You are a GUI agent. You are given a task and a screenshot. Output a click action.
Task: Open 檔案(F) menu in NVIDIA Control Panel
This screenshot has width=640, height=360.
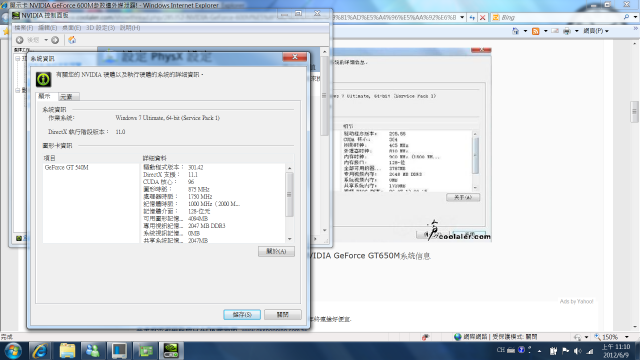(24, 28)
